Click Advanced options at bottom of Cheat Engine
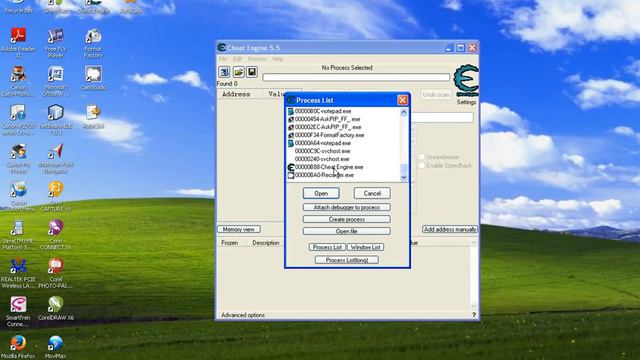Viewport: 640px width, 360px height. click(x=243, y=315)
